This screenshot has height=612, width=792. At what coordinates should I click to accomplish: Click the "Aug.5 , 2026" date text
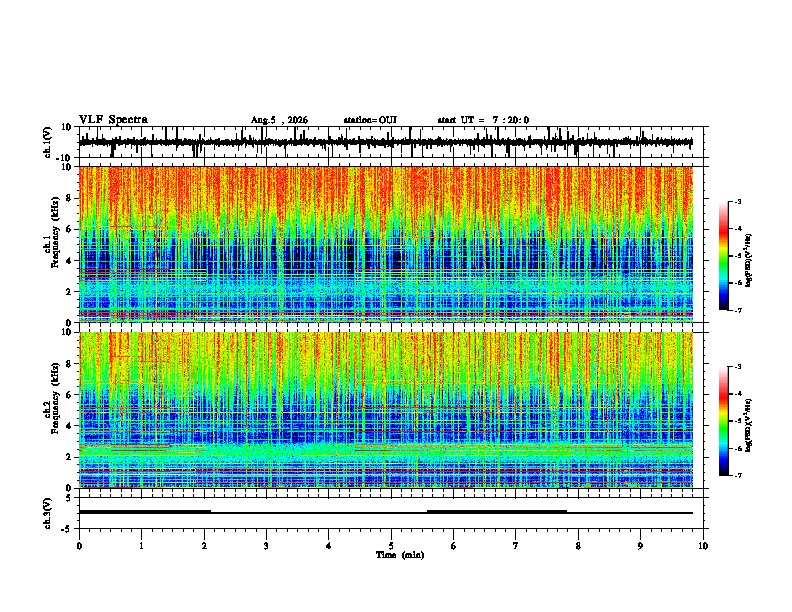click(279, 120)
